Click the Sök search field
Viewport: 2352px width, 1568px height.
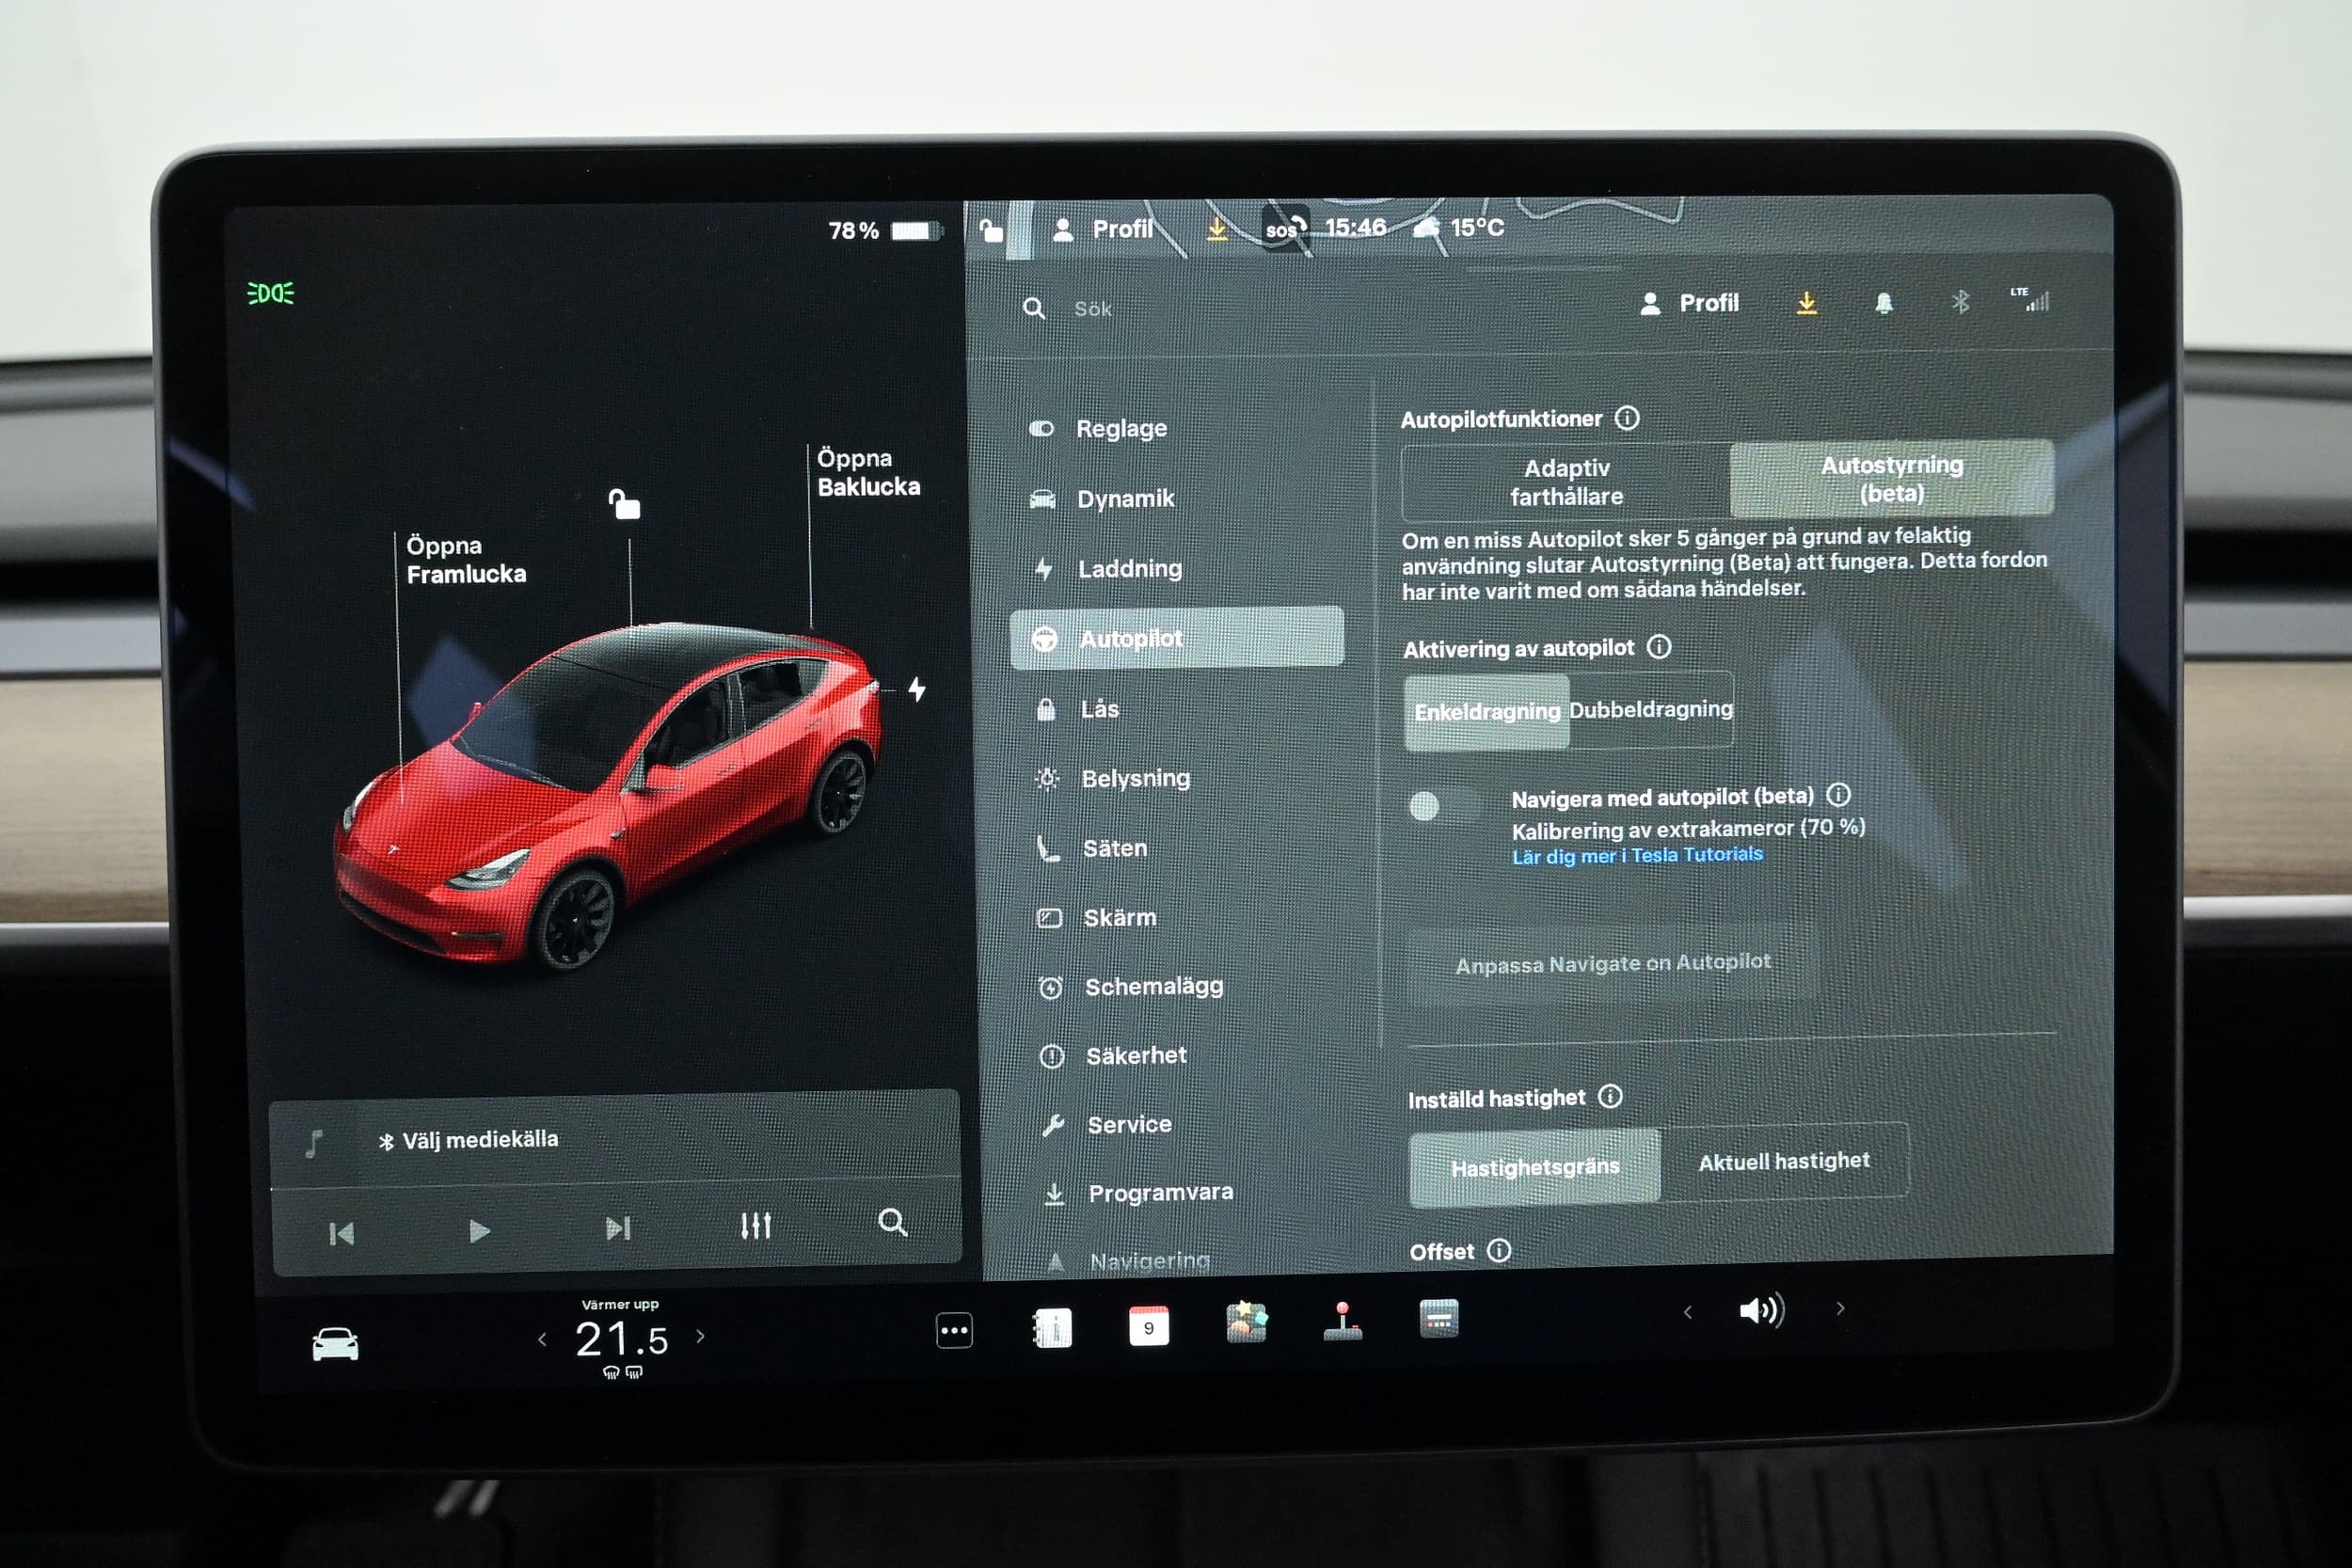(1092, 309)
